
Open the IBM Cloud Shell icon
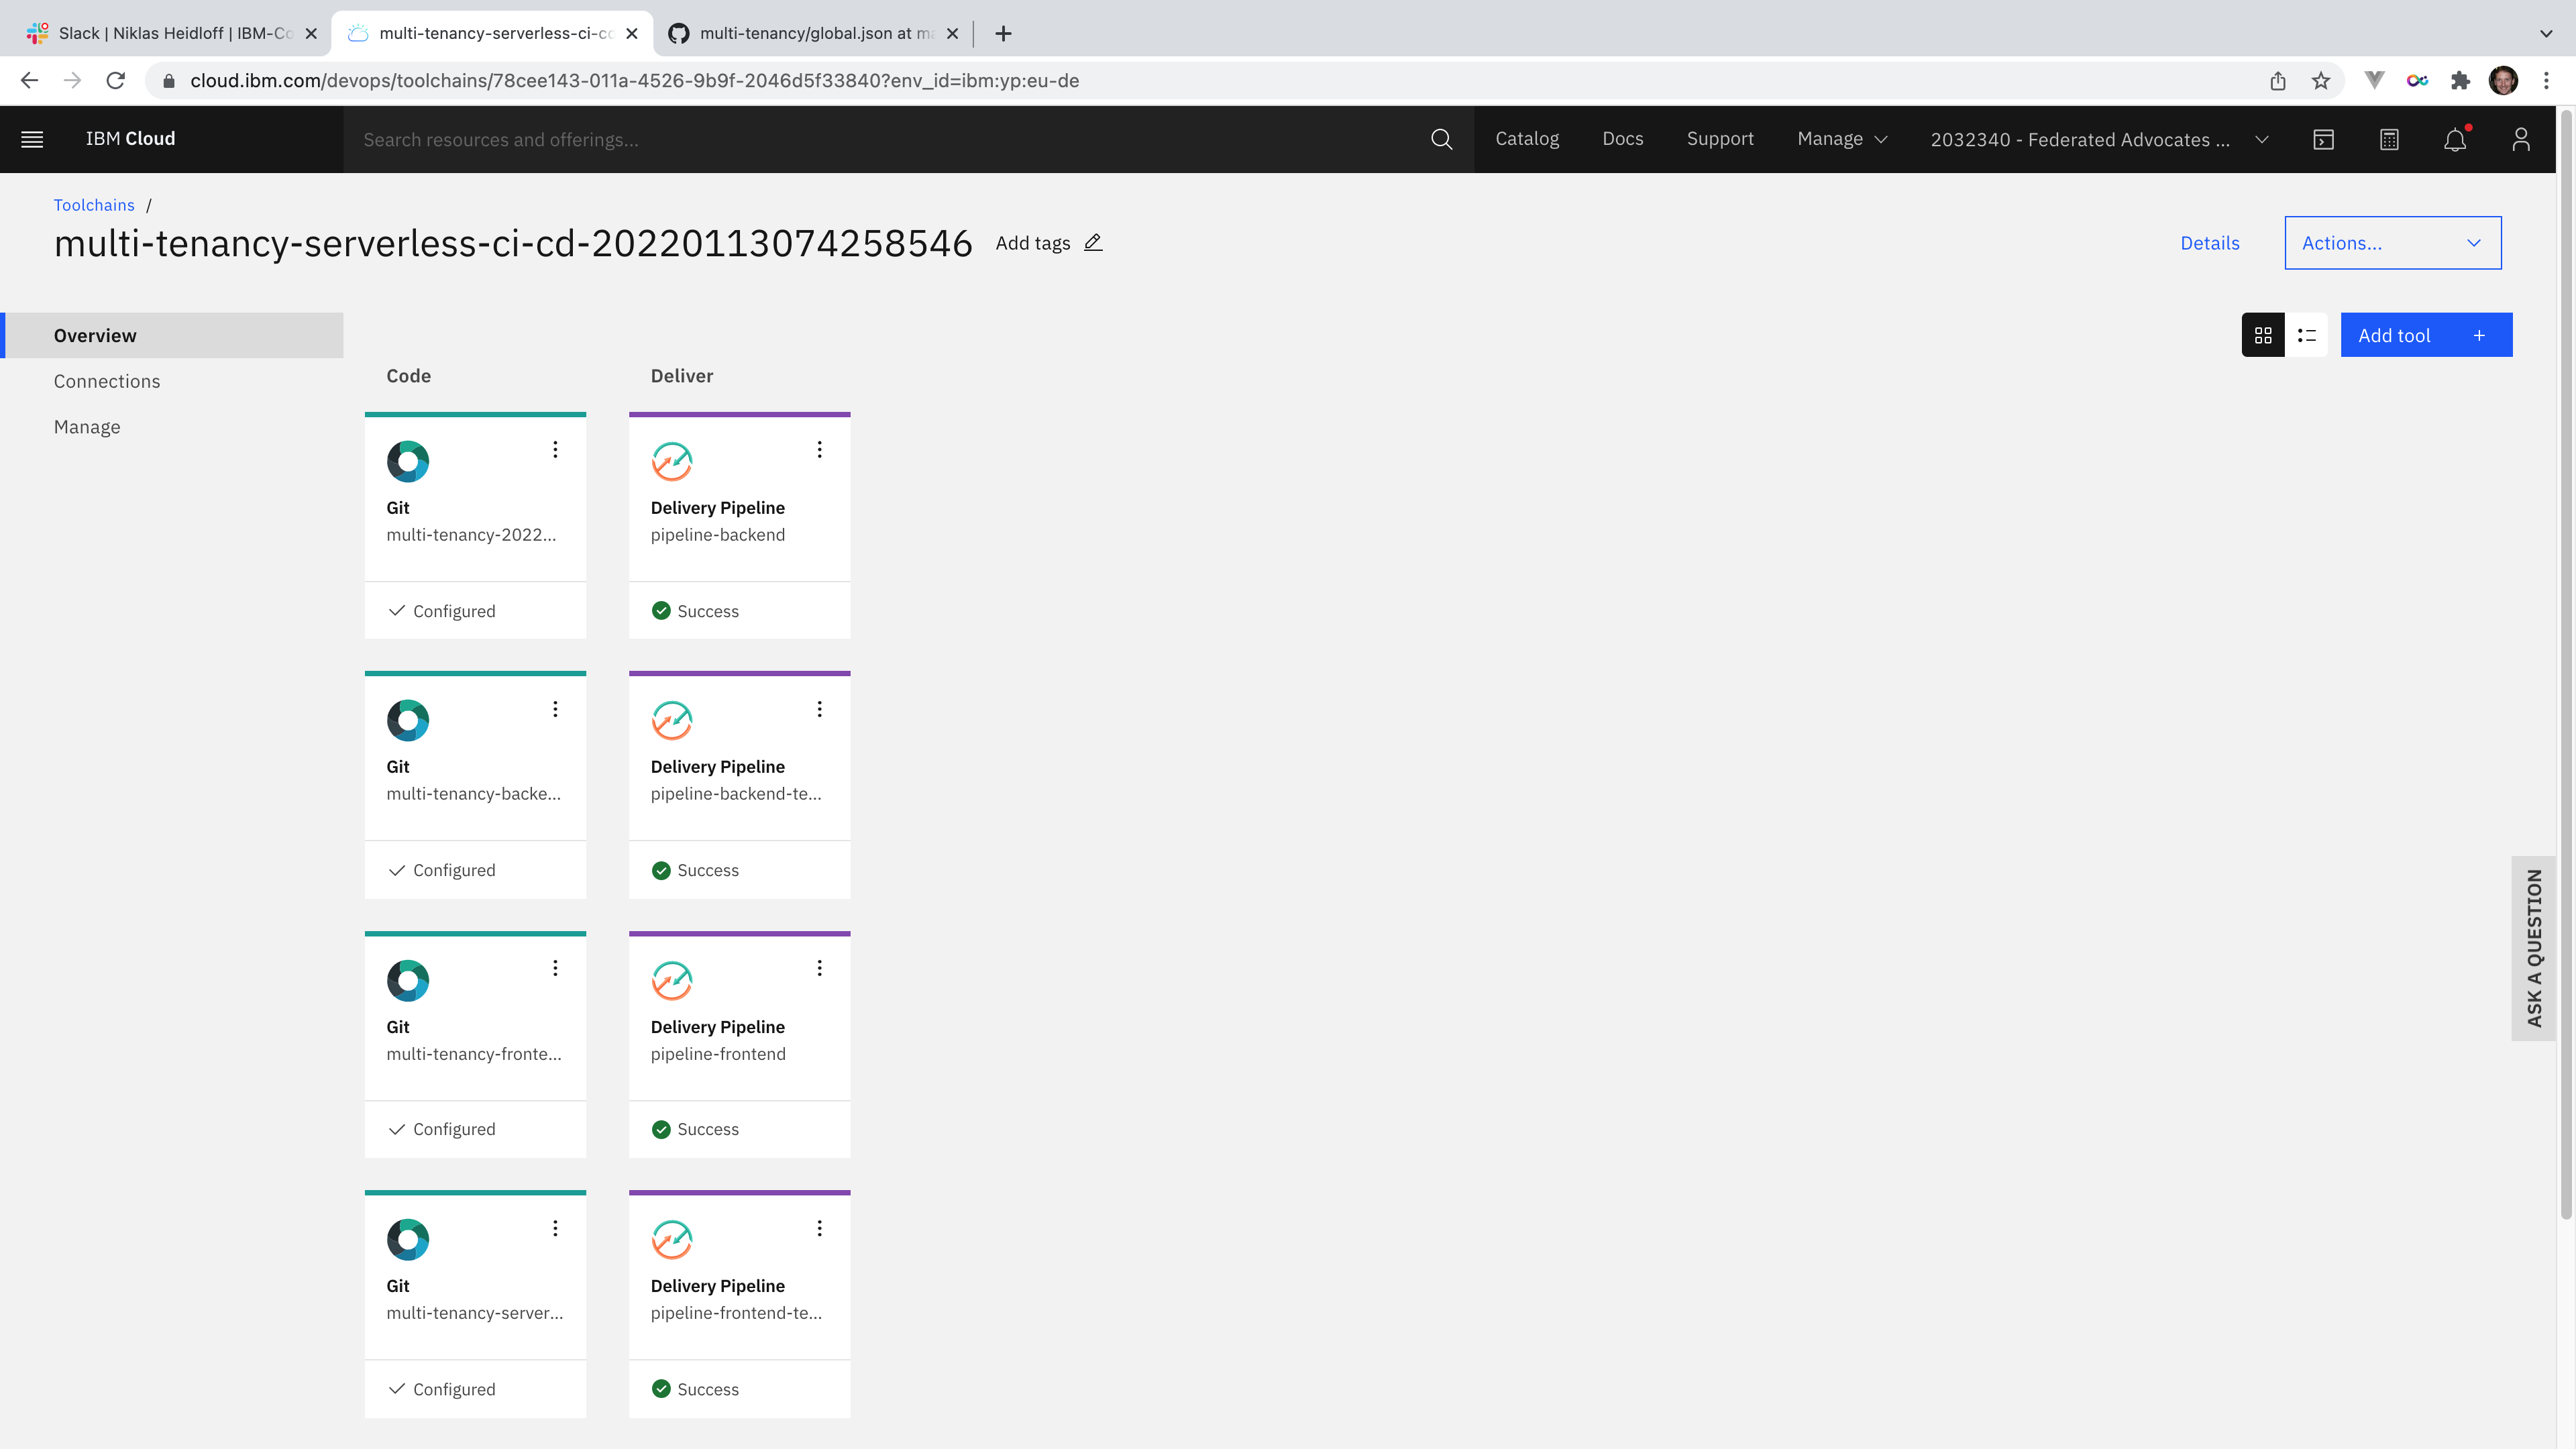coord(2323,139)
